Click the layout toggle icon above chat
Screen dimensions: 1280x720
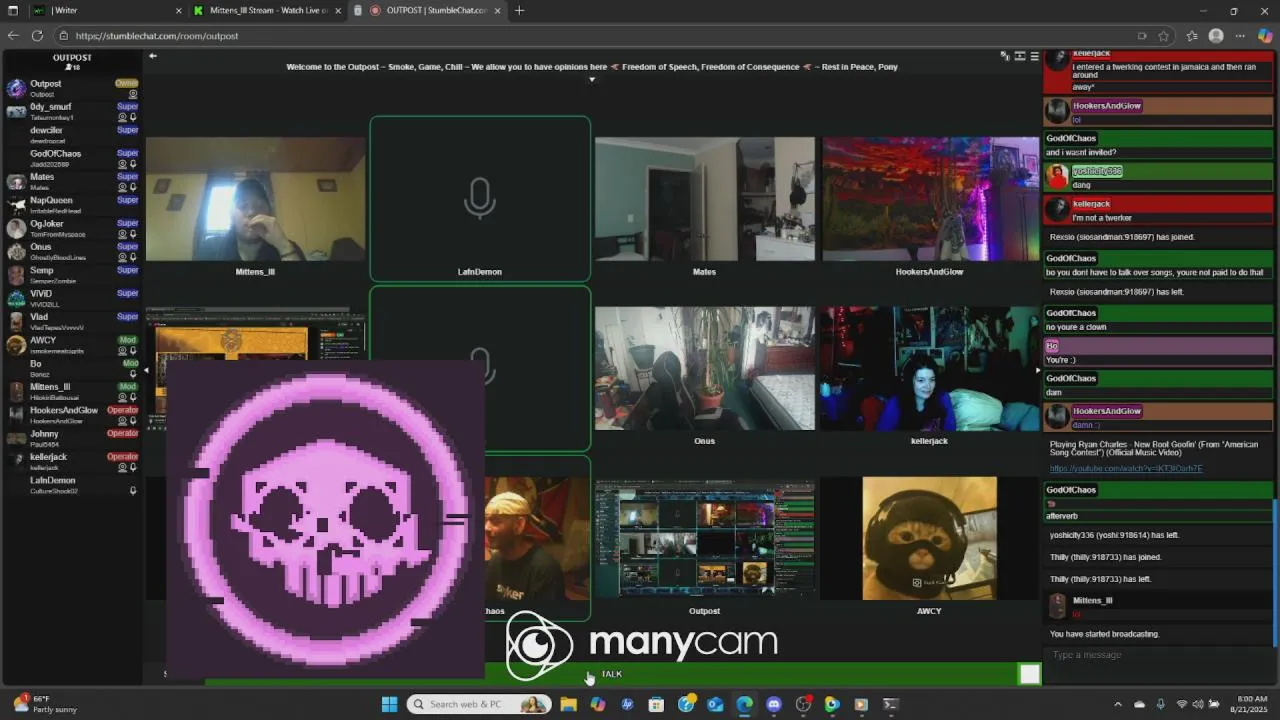[x=1020, y=56]
